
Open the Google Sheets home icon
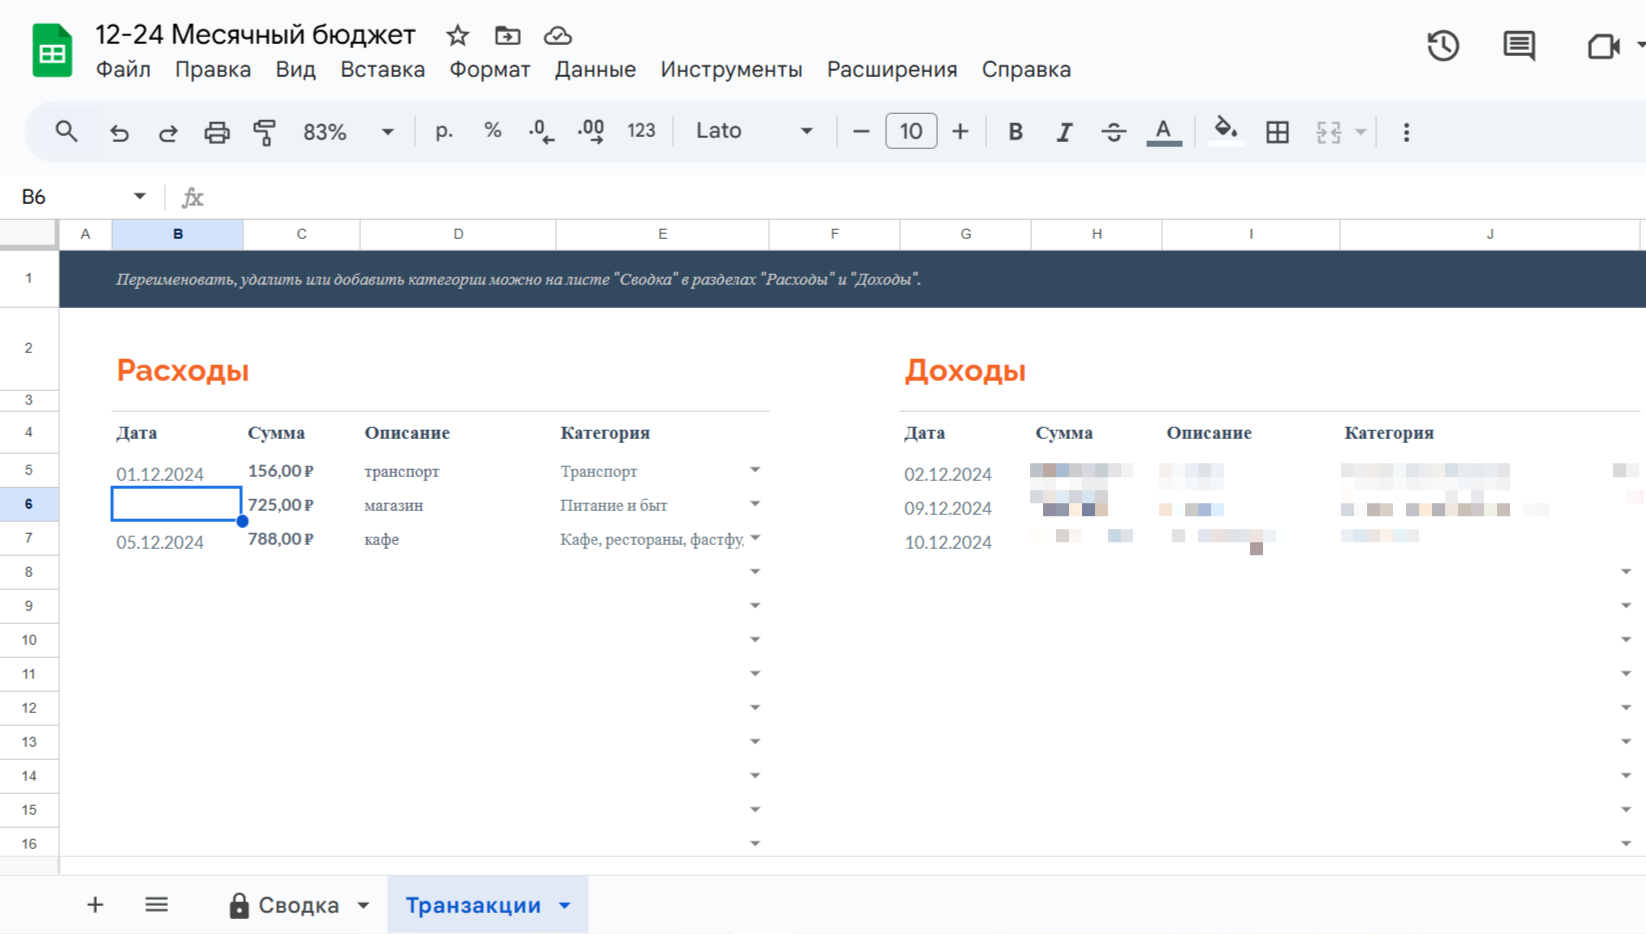pyautogui.click(x=52, y=50)
